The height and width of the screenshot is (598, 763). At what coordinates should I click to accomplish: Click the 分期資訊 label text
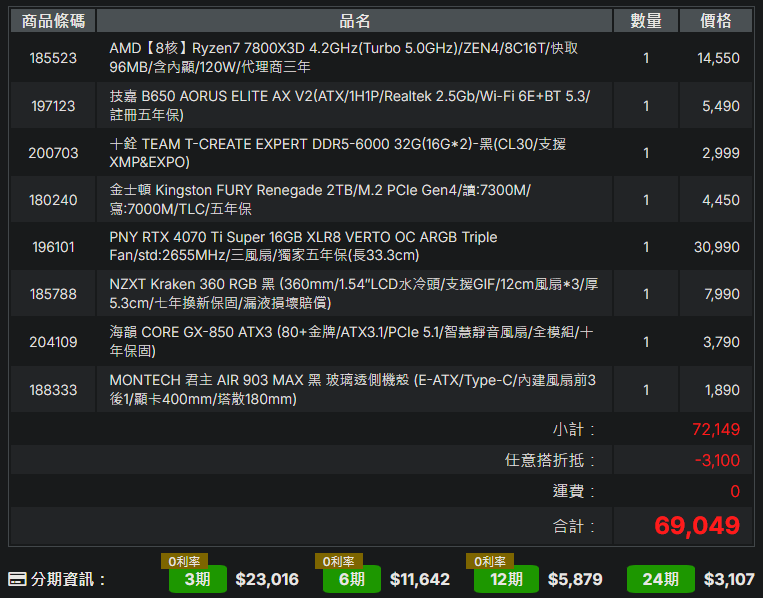67,580
